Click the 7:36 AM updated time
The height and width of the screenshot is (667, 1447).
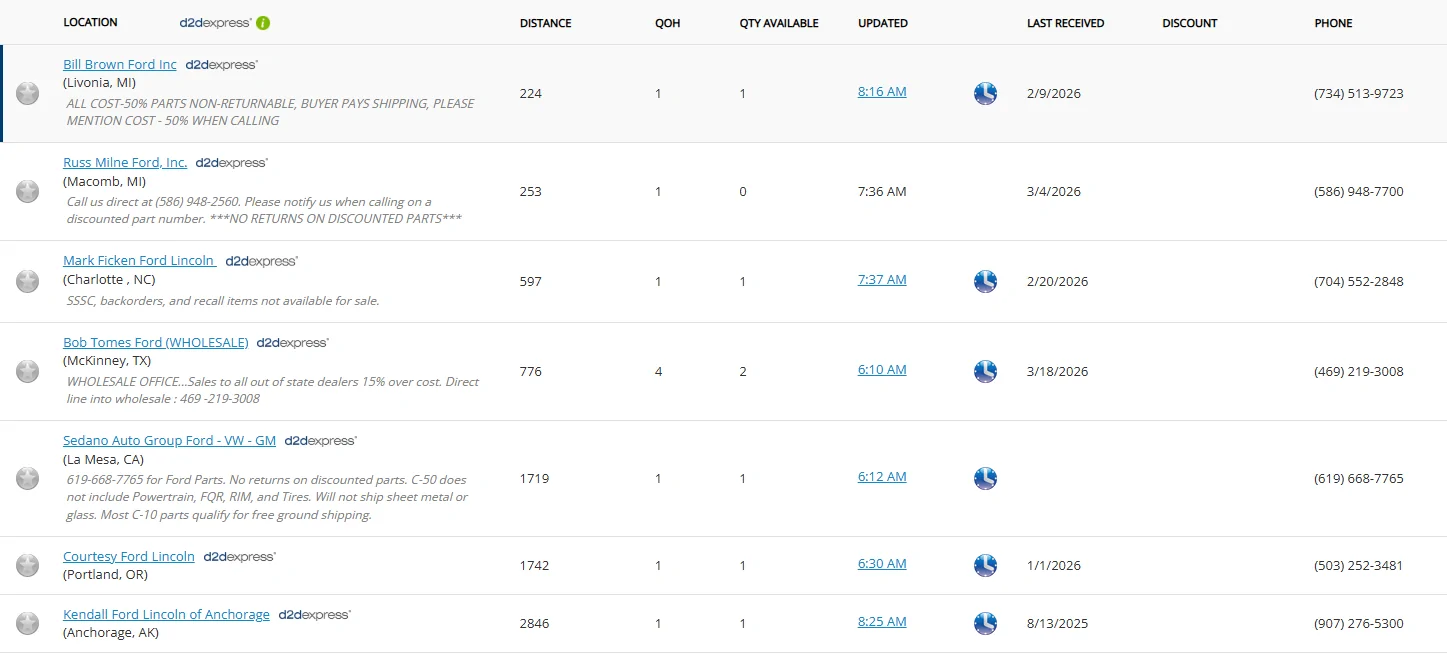coord(882,192)
